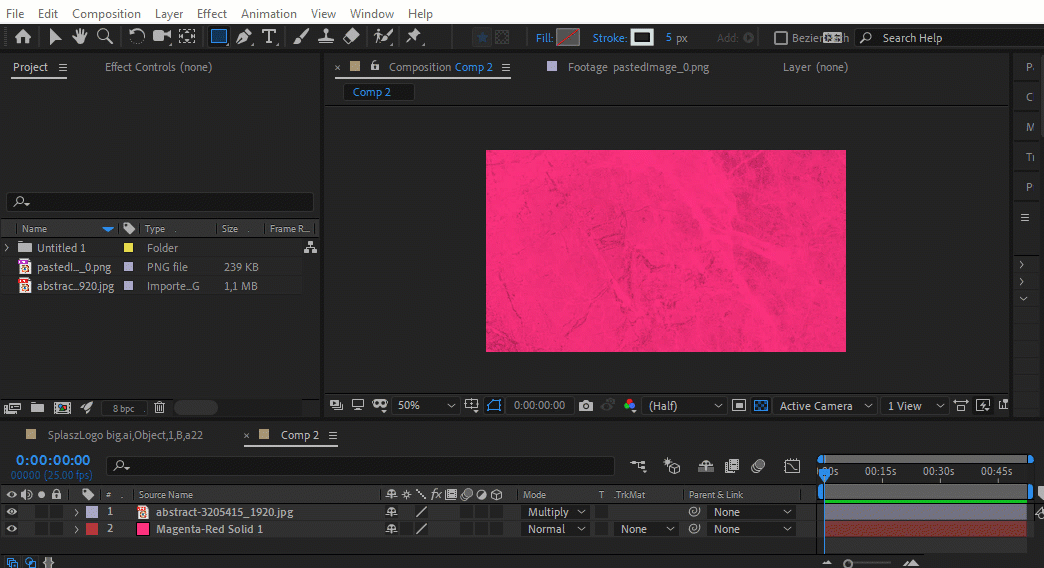Viewport: 1044px width, 568px height.
Task: Select the Pan Behind anchor point tool
Action: pyautogui.click(x=187, y=37)
